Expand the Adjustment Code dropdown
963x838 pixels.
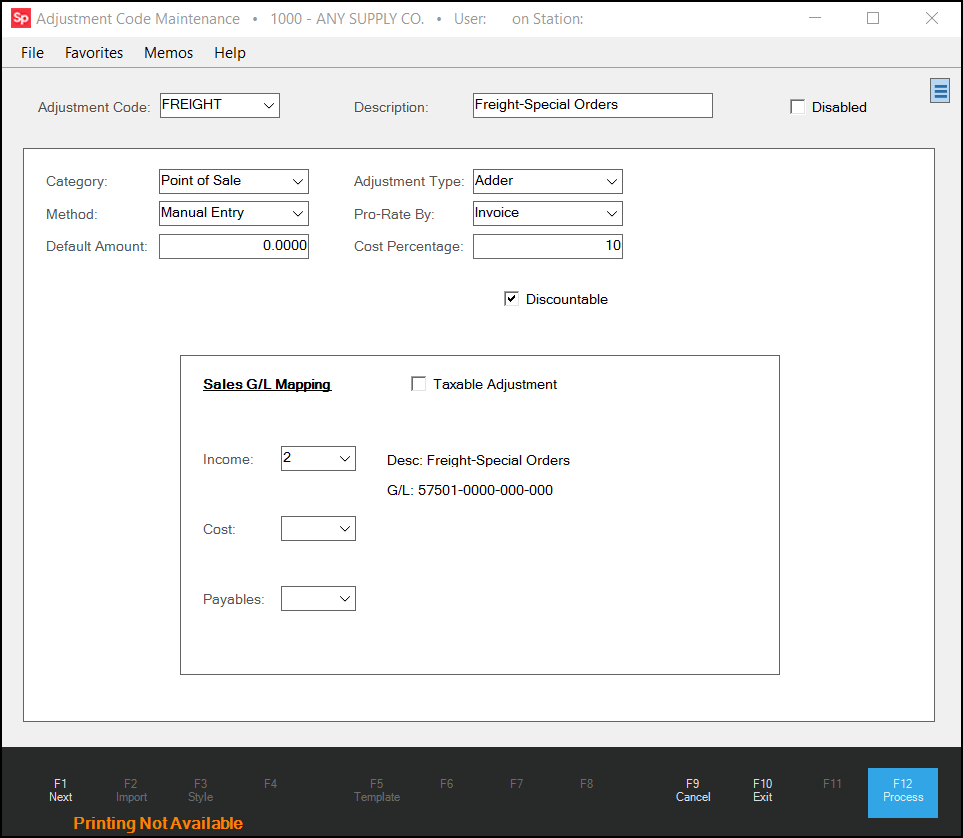tap(268, 105)
